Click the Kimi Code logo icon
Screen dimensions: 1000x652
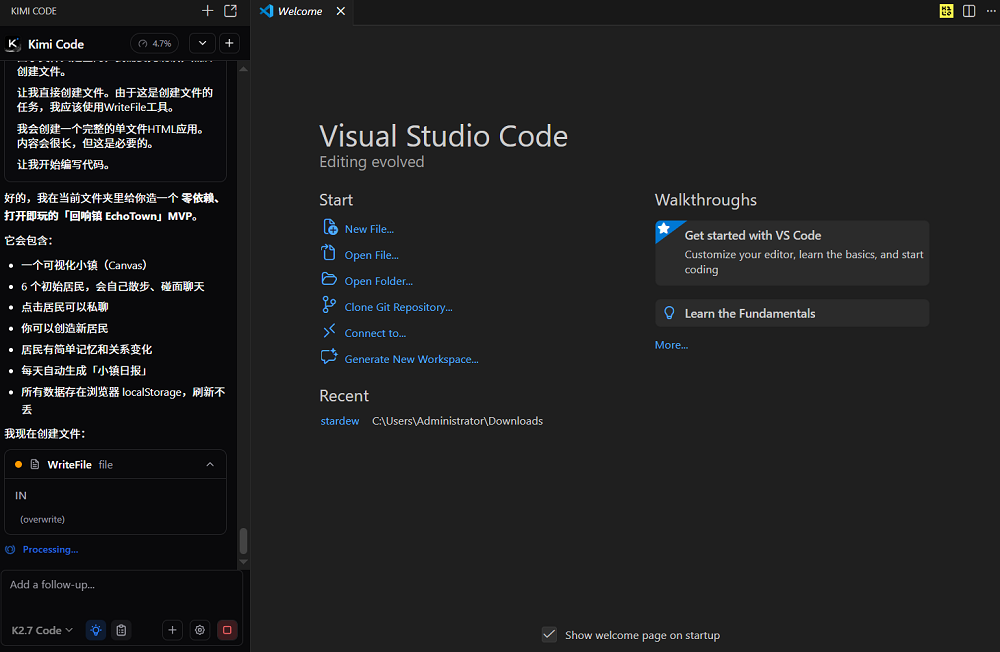[13, 44]
